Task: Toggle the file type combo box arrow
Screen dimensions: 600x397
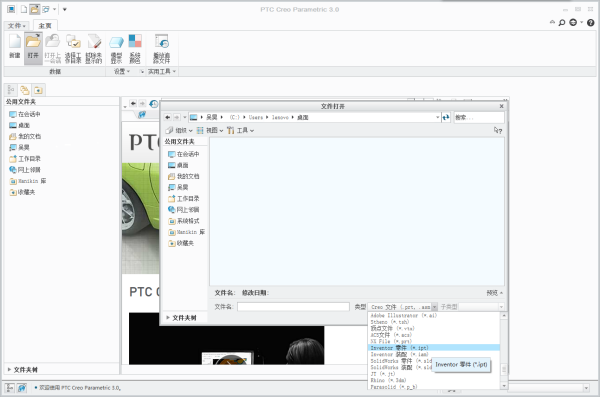Action: click(434, 307)
